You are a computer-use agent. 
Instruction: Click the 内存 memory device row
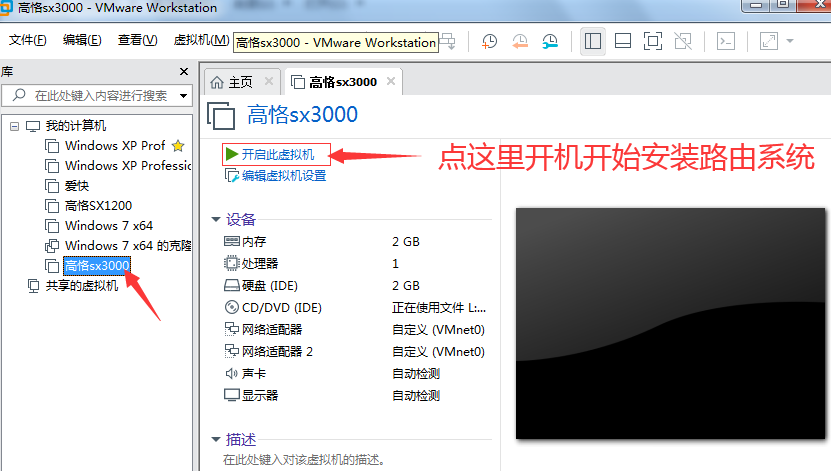point(354,242)
